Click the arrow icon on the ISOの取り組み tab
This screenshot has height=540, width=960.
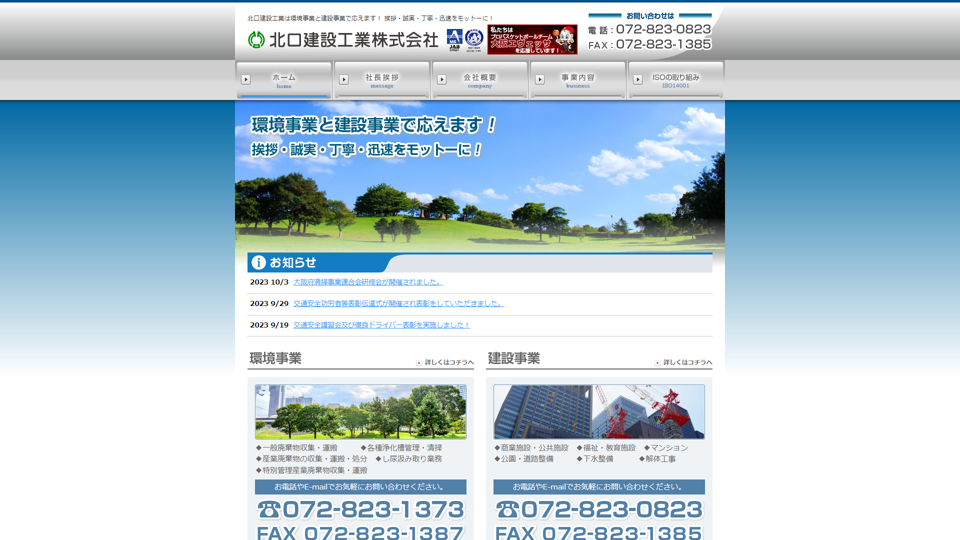638,80
